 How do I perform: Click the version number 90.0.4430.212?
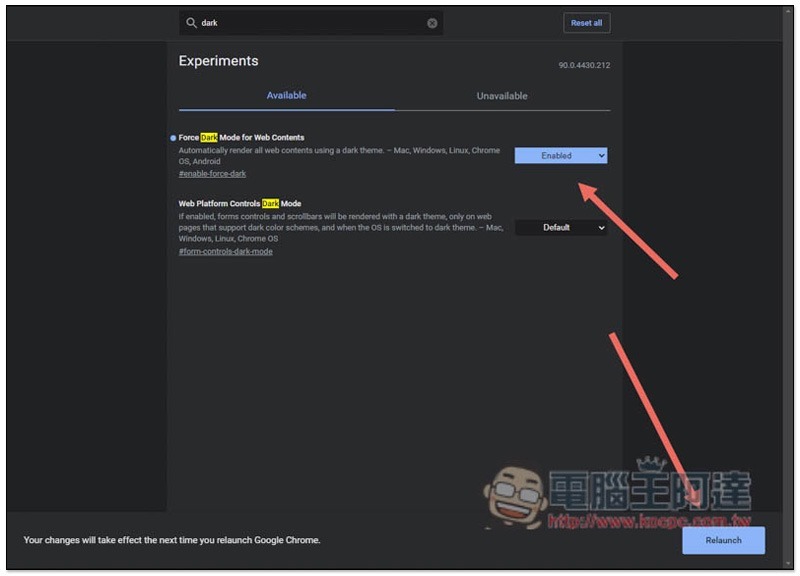click(584, 65)
